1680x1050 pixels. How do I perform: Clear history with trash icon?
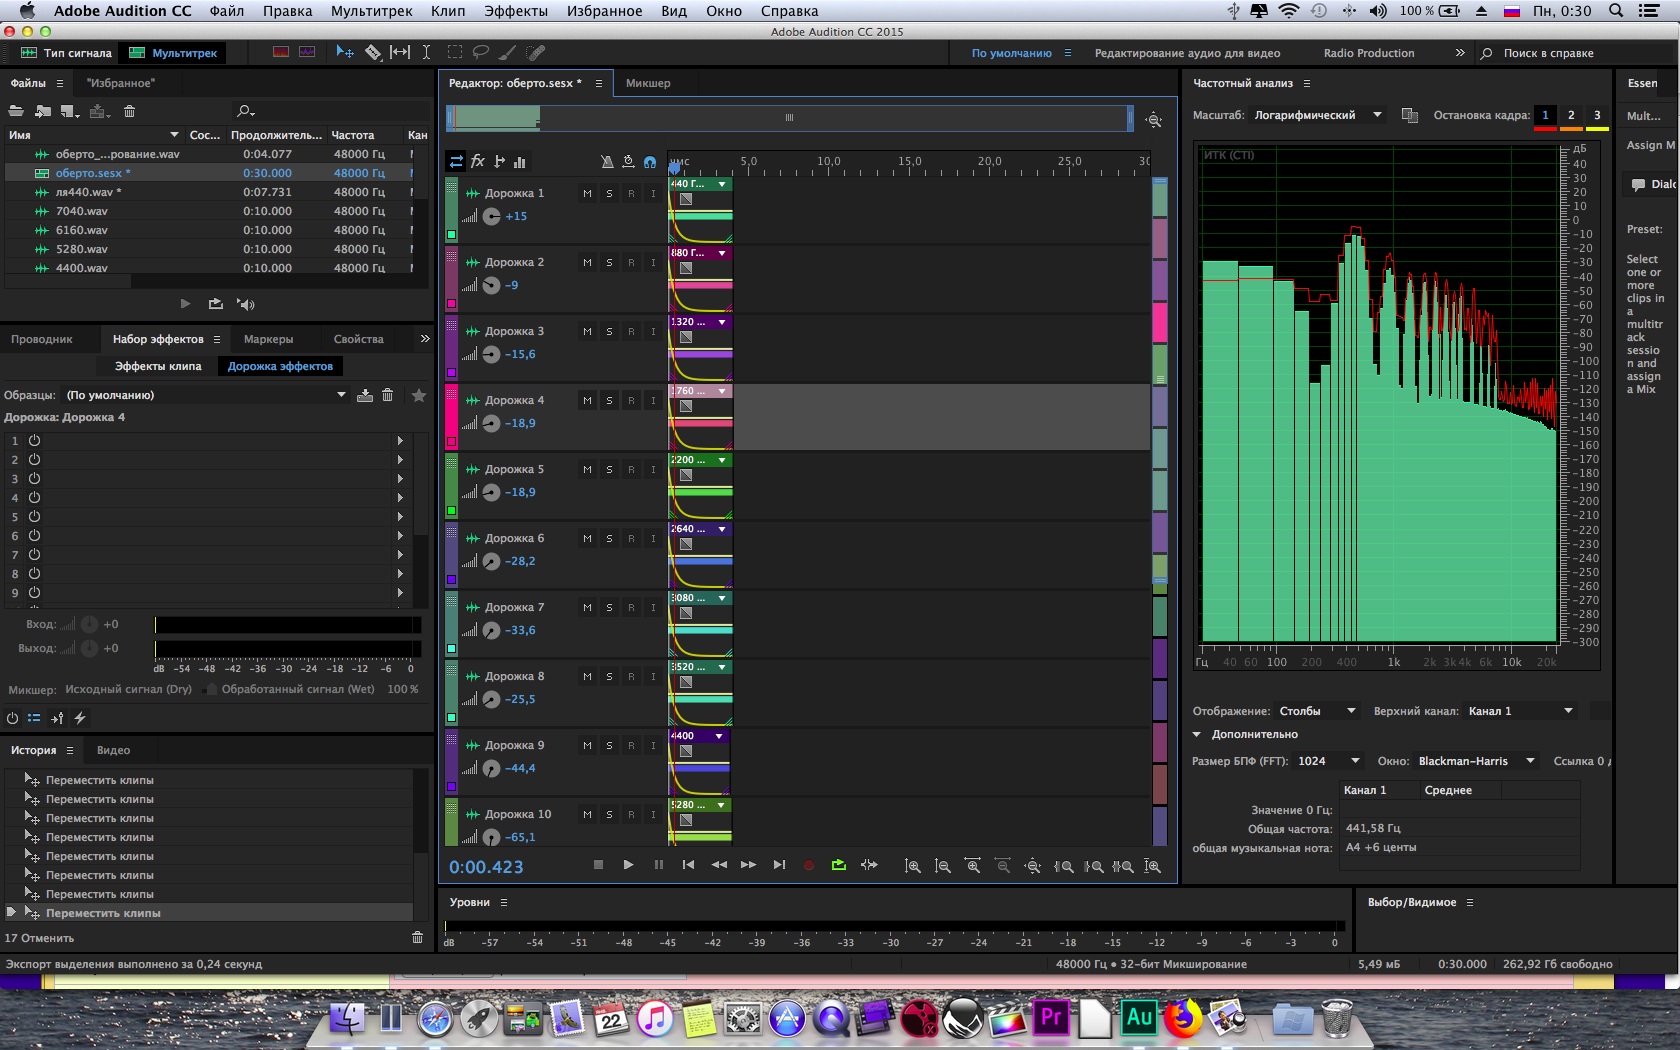417,937
